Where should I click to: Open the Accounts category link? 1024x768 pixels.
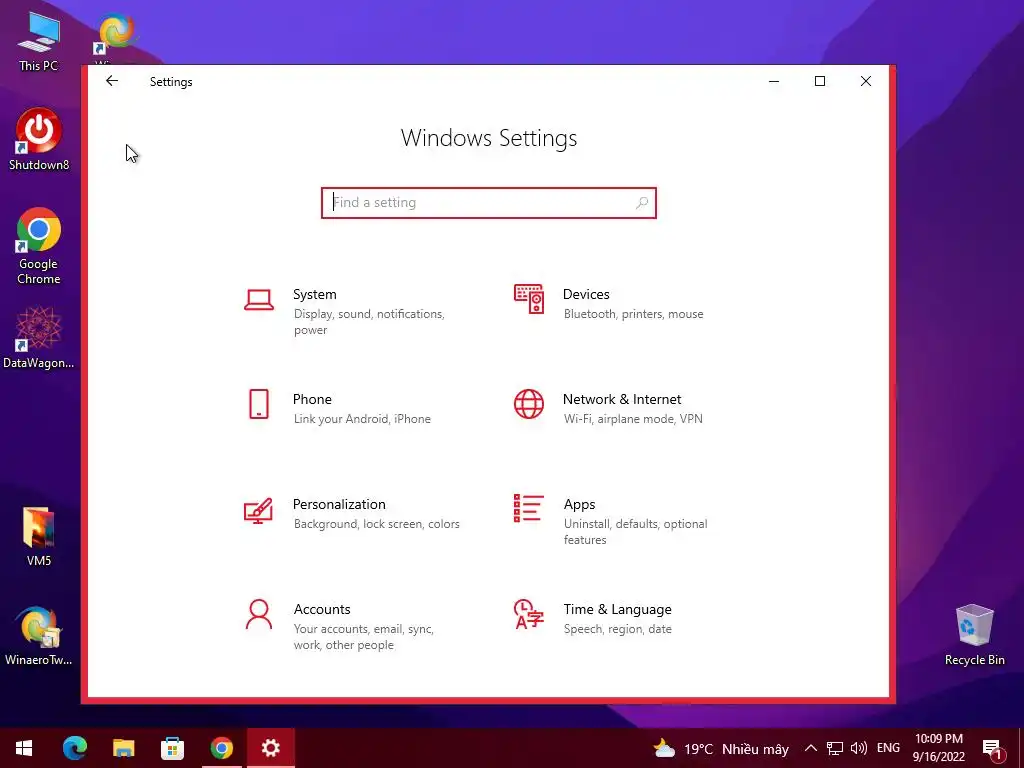(x=322, y=609)
